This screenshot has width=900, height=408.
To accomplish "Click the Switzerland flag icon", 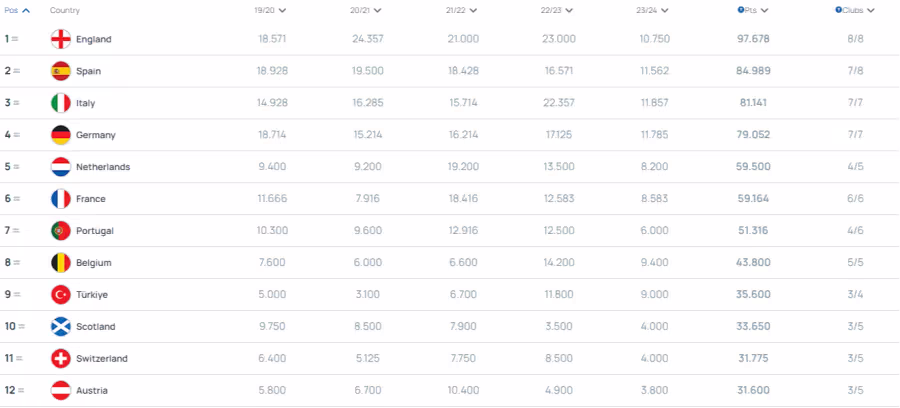I will click(x=60, y=359).
